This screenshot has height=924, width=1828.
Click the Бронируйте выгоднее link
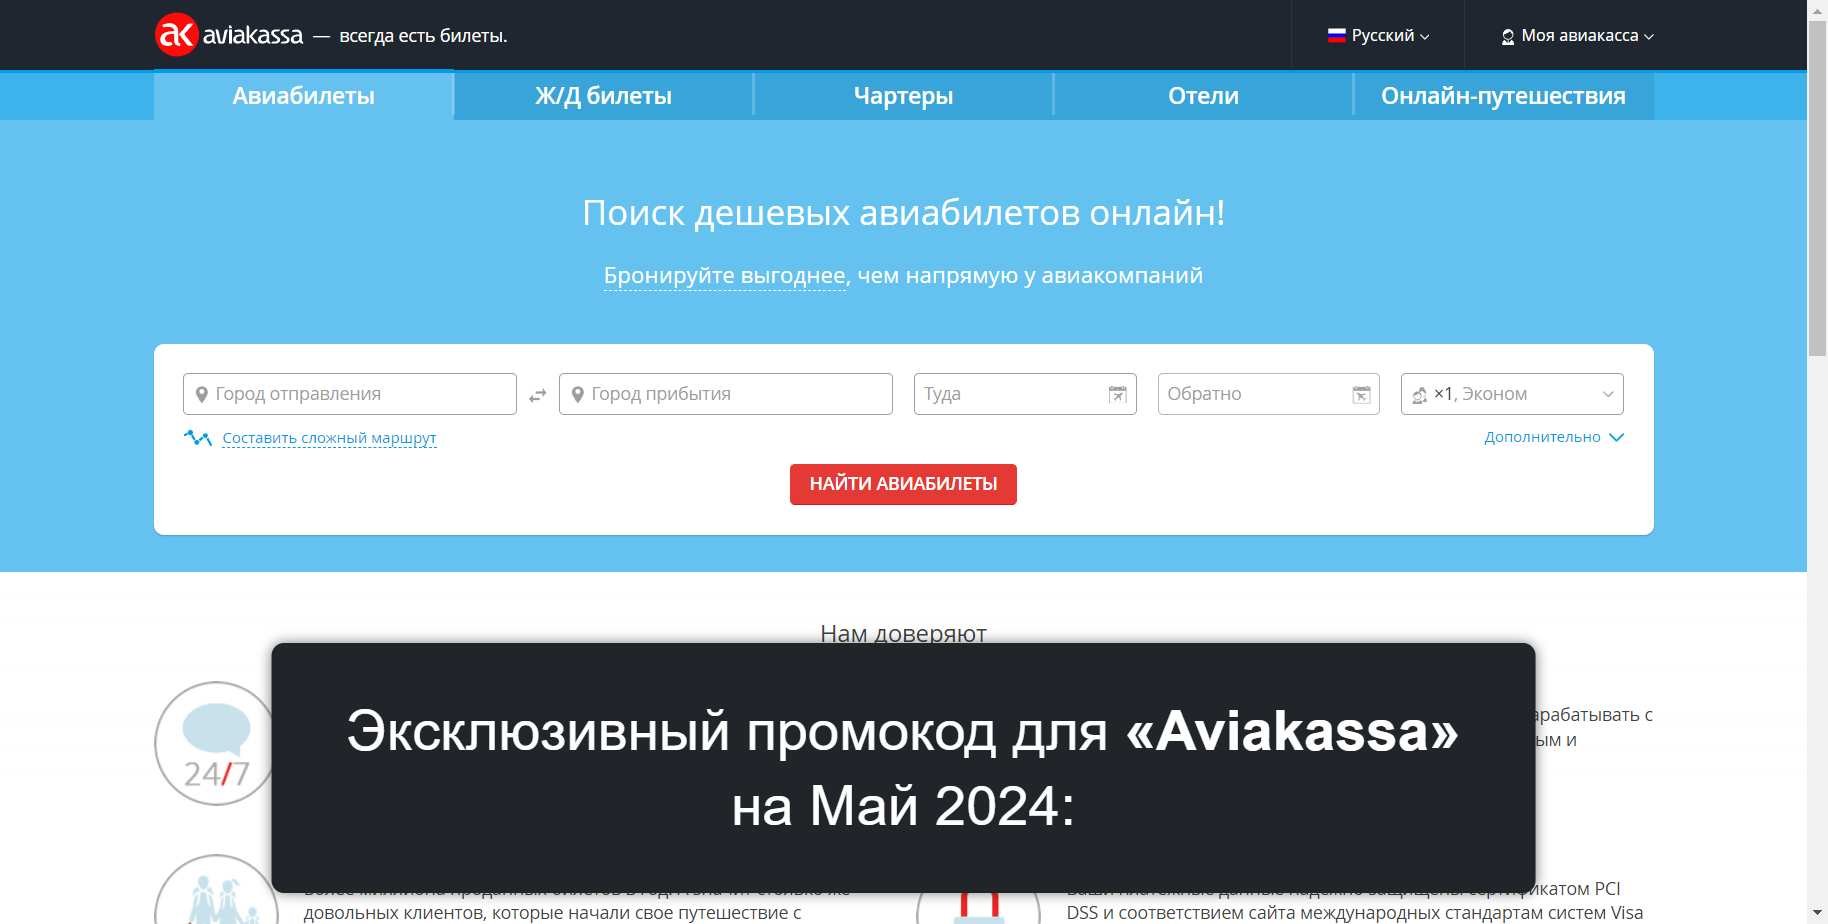725,276
